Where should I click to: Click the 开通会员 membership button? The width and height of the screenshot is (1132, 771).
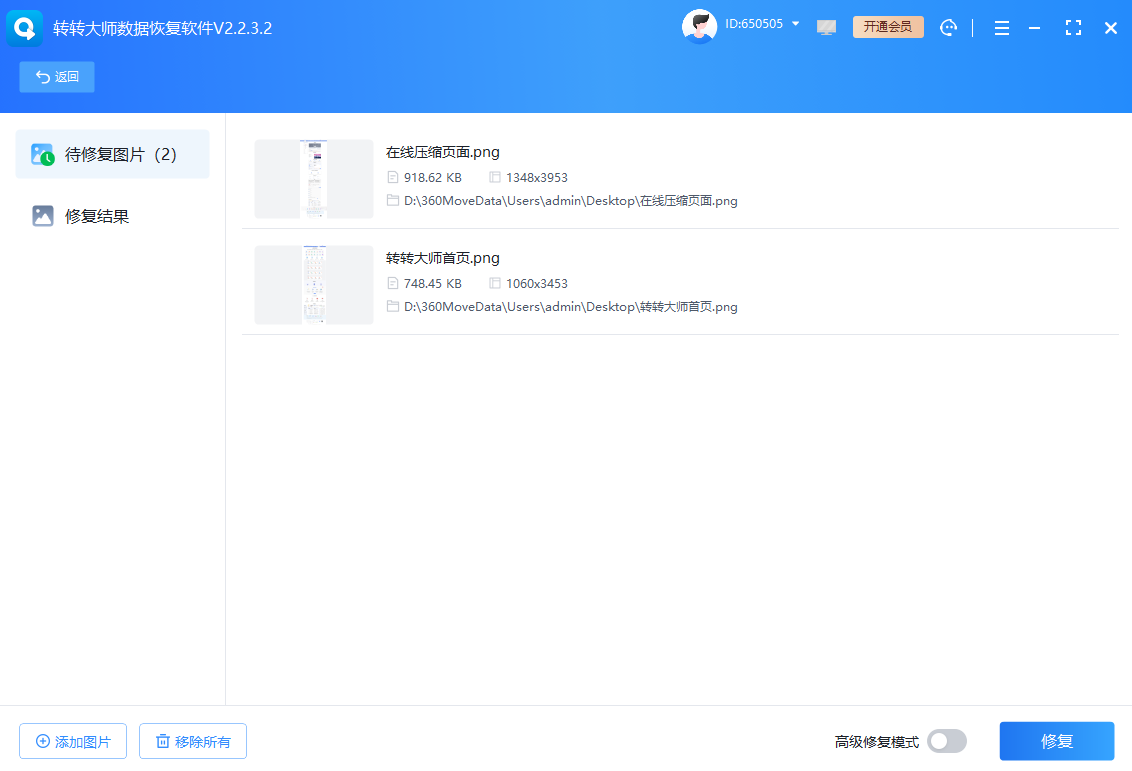(888, 27)
